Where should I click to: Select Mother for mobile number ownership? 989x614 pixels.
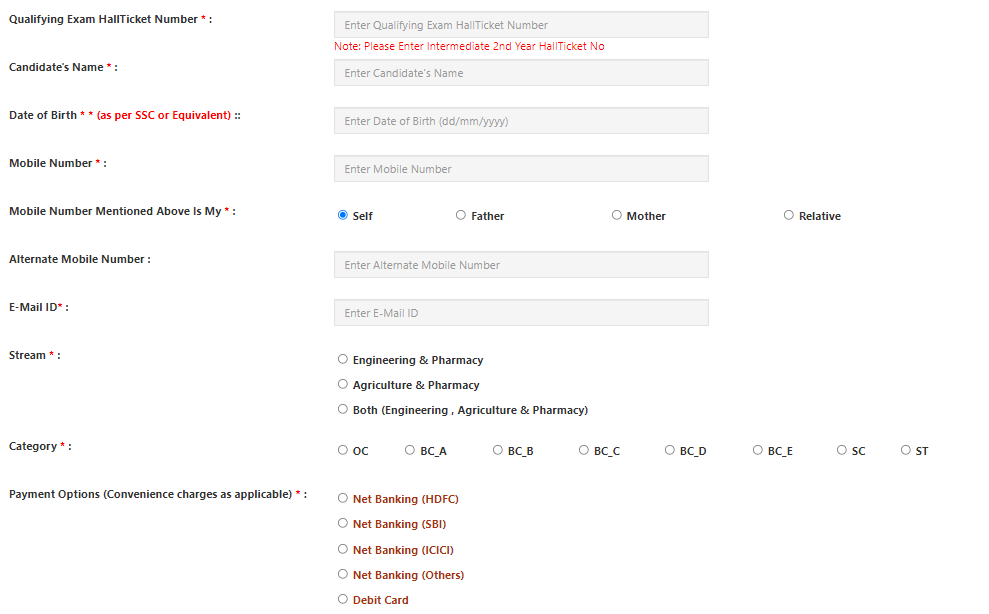point(616,215)
